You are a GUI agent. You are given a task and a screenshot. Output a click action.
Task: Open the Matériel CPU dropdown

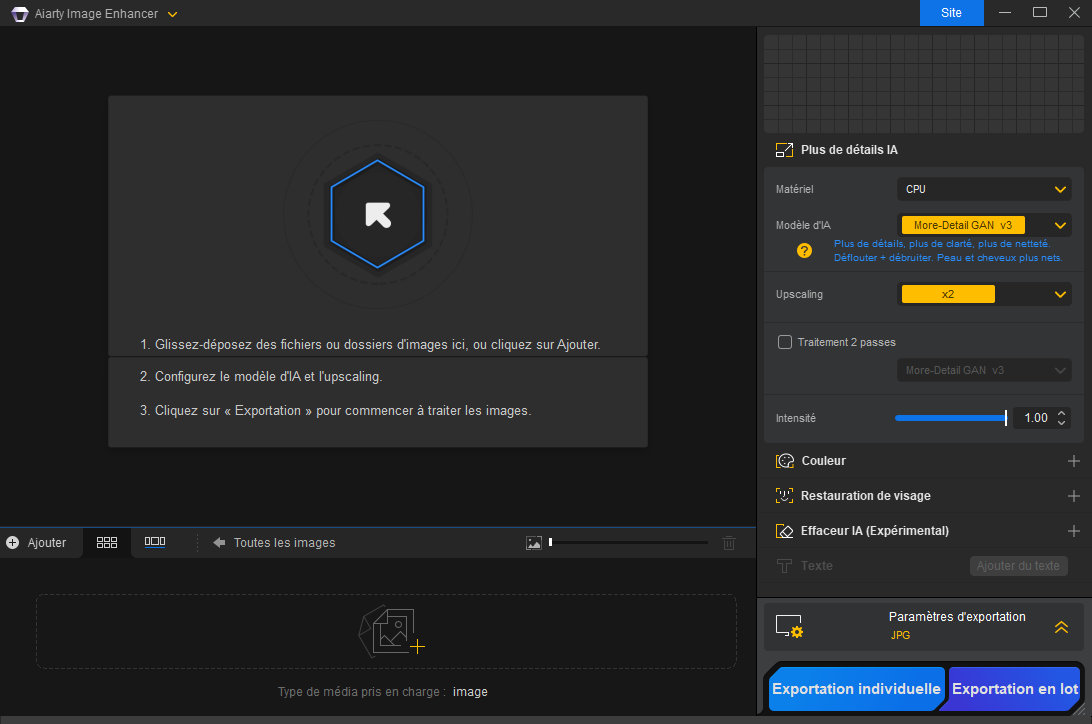983,189
